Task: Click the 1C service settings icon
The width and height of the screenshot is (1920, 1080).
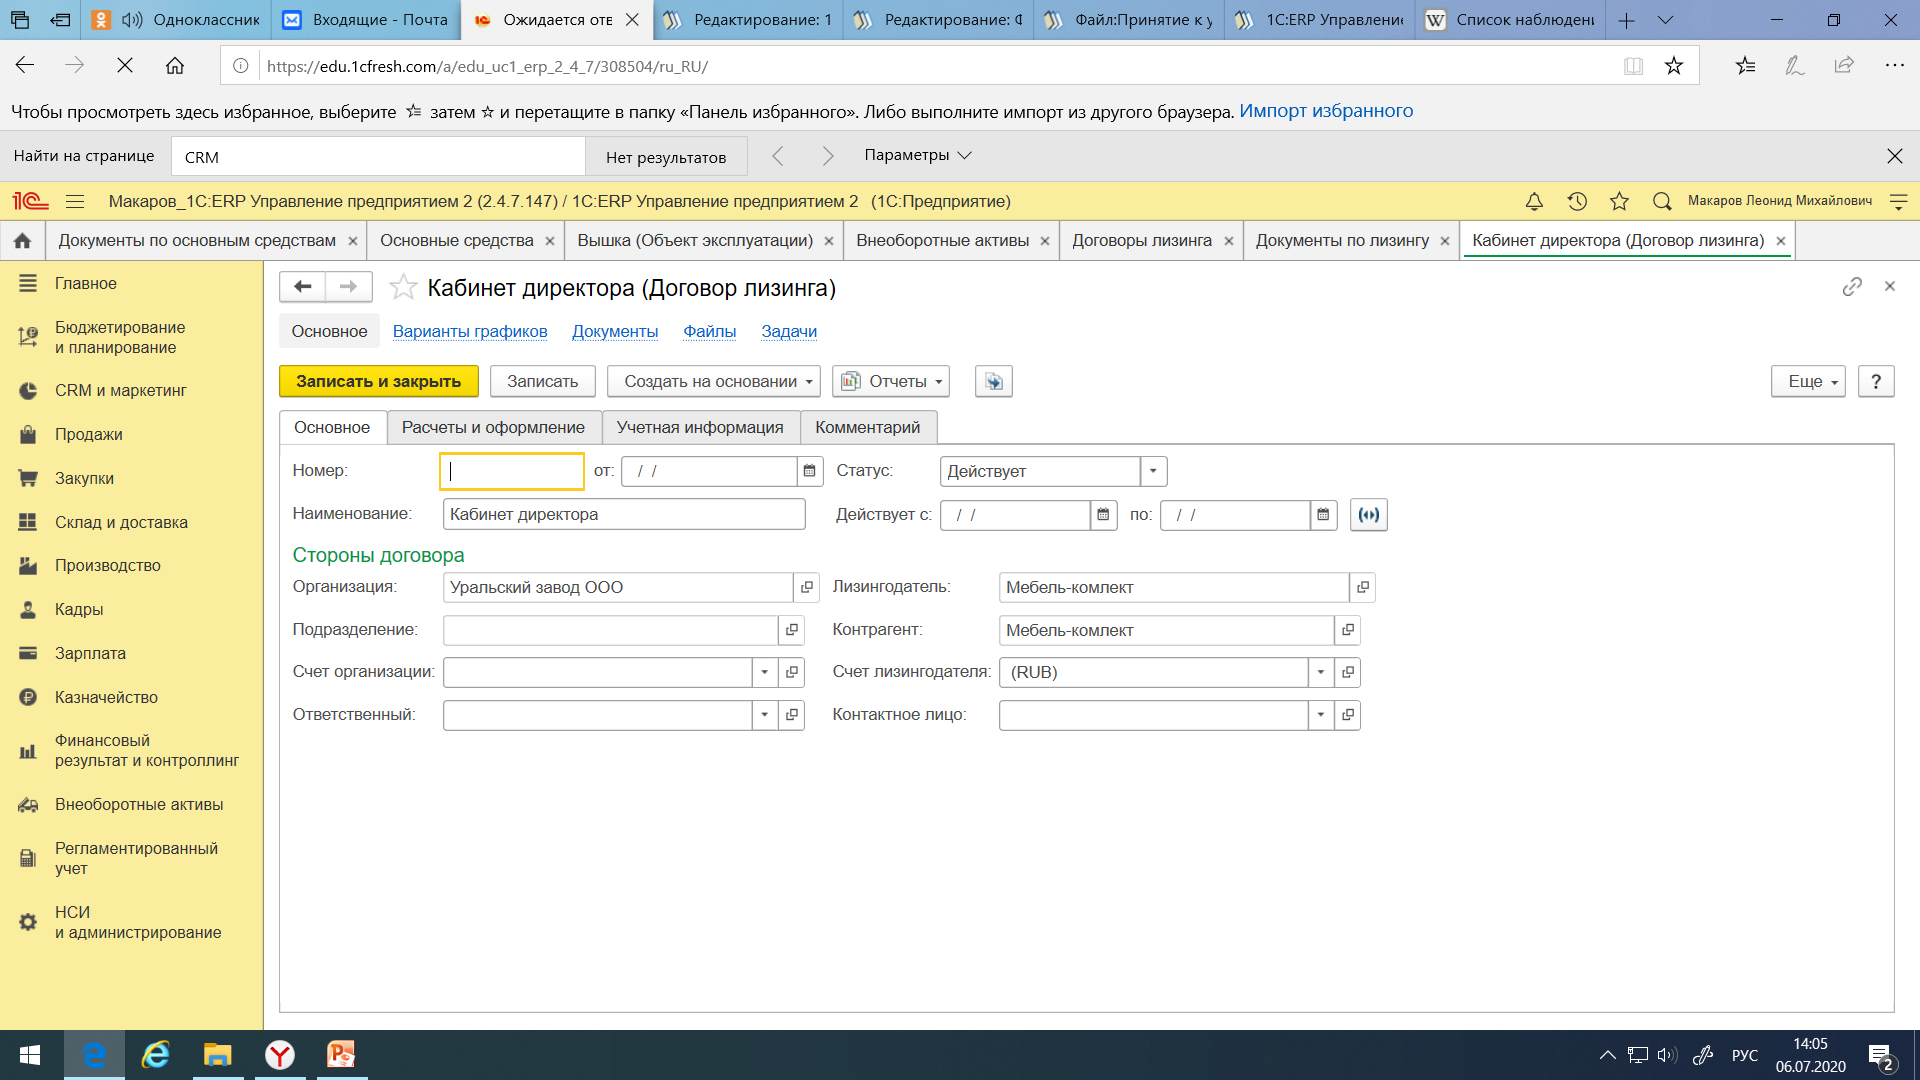Action: (x=1898, y=201)
